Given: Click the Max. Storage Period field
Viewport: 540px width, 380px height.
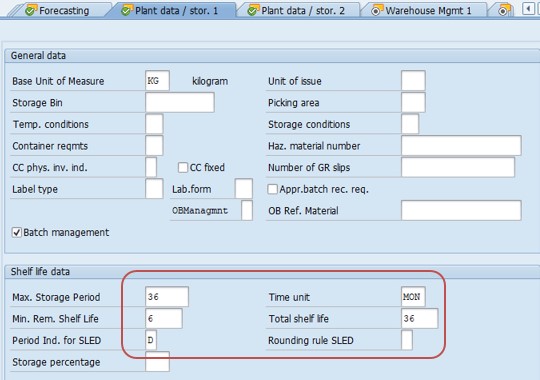Looking at the screenshot, I should click(167, 297).
